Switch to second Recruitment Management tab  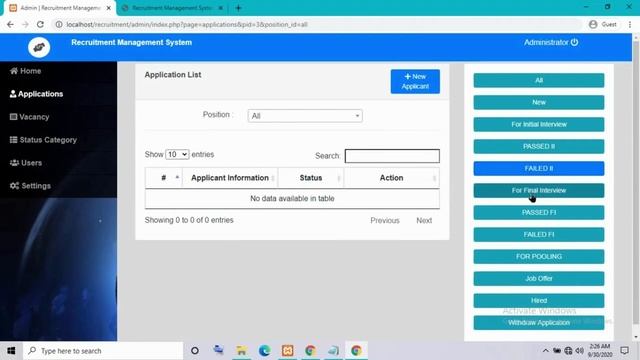[x=172, y=8]
